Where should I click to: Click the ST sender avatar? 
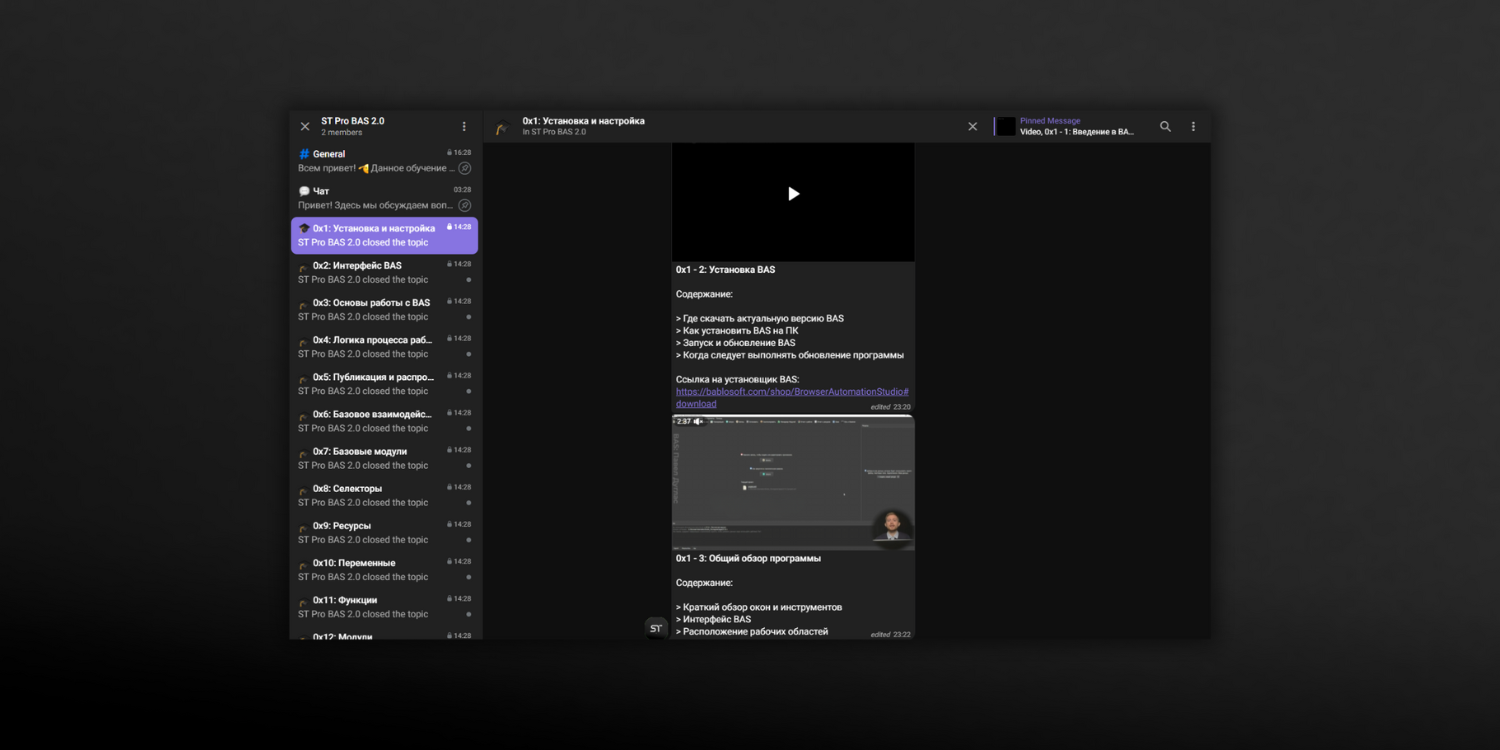[656, 628]
